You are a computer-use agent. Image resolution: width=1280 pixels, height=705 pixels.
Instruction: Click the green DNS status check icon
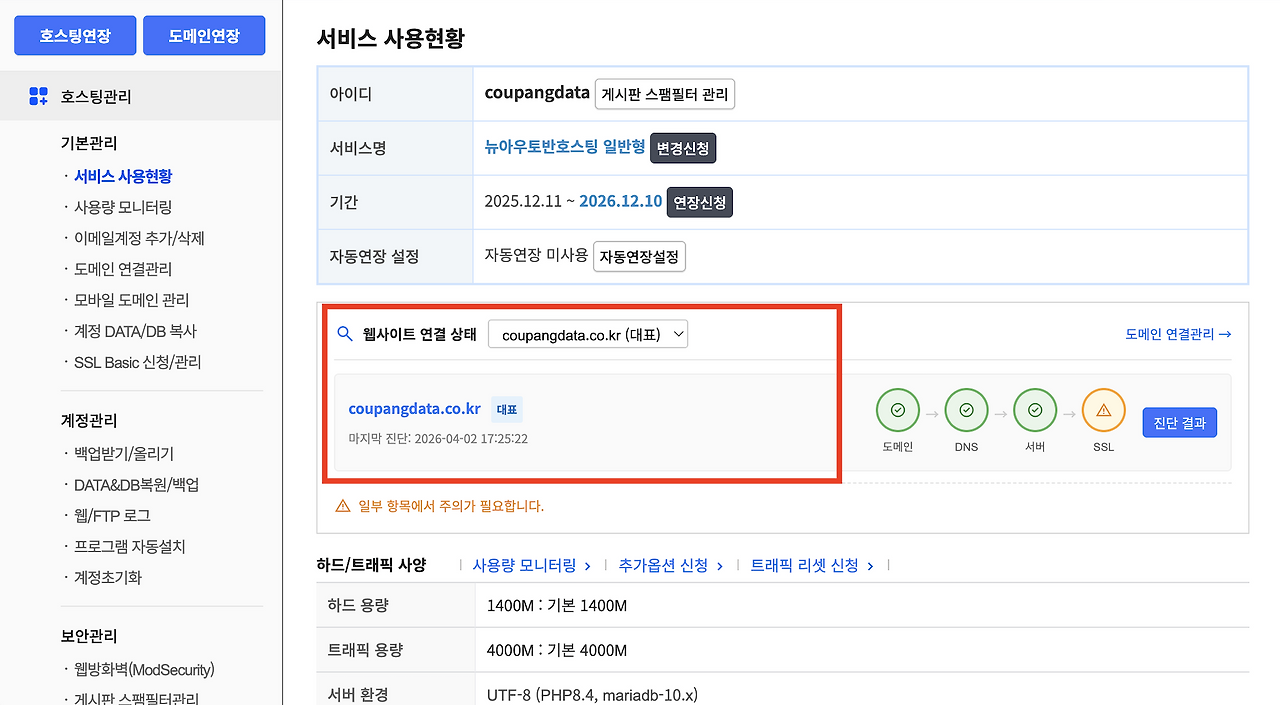[x=966, y=410]
